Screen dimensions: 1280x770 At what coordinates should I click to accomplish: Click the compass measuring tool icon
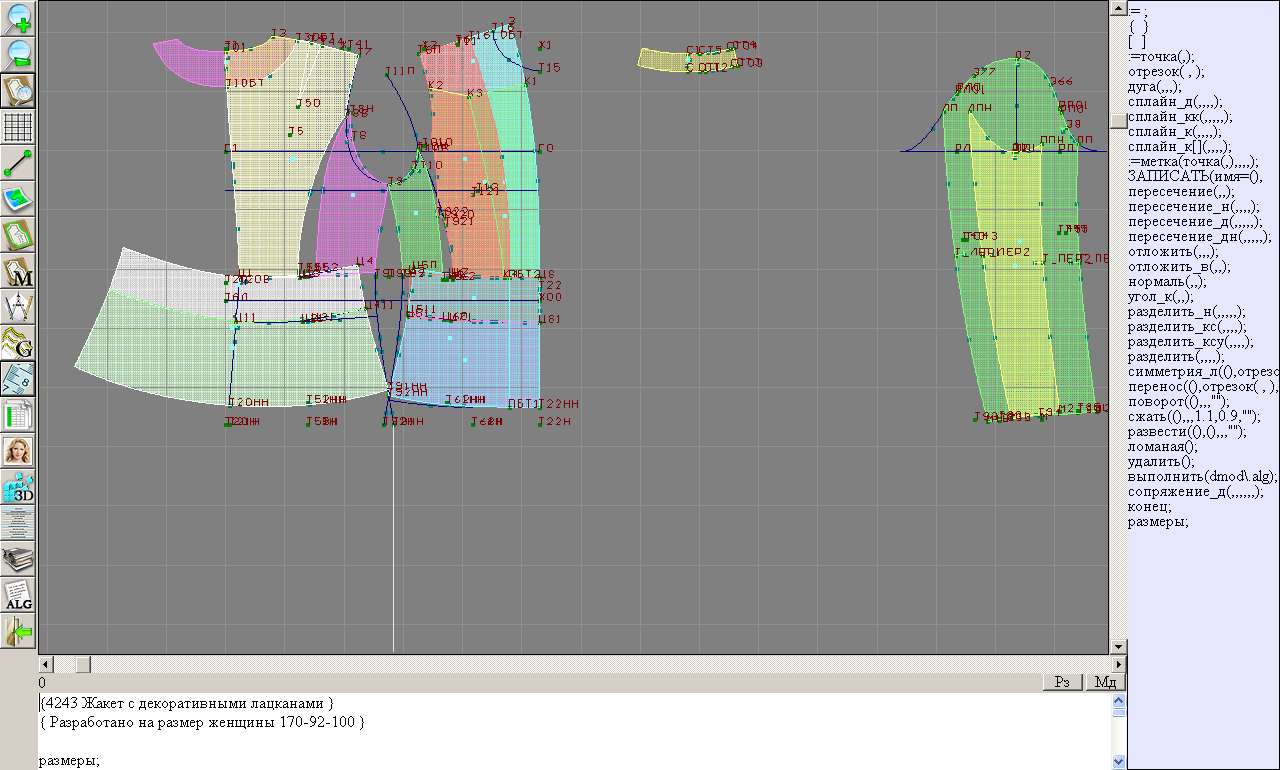click(x=19, y=307)
